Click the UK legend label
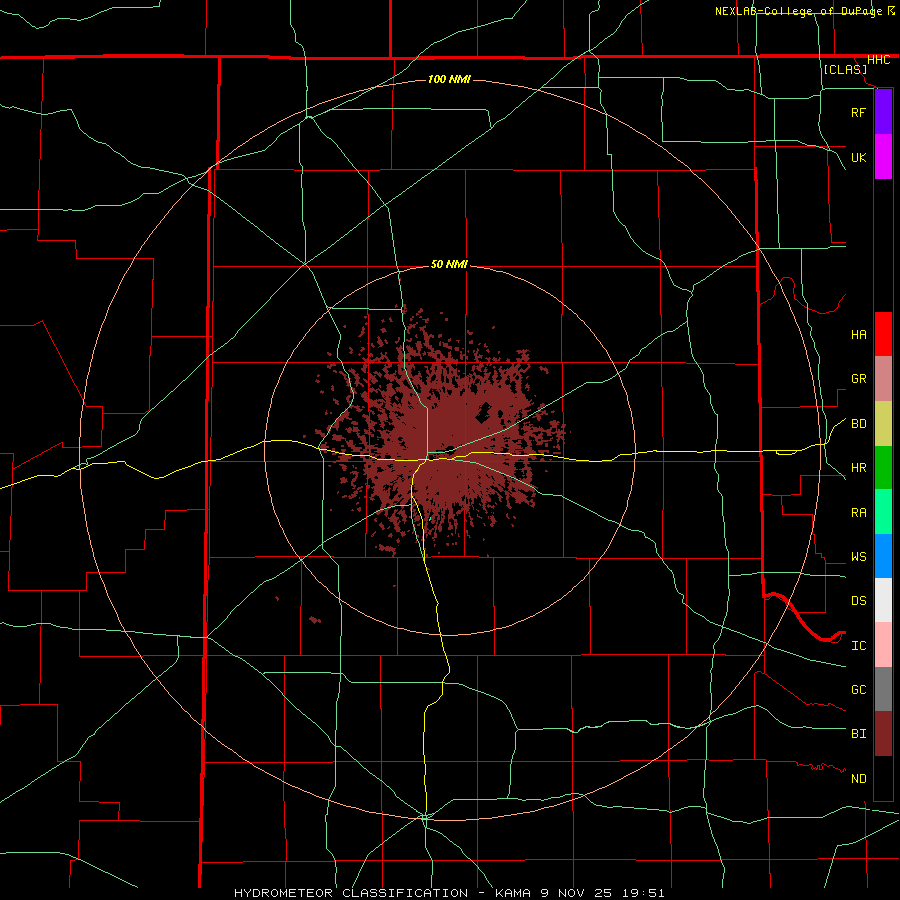The image size is (900, 900). (x=858, y=157)
